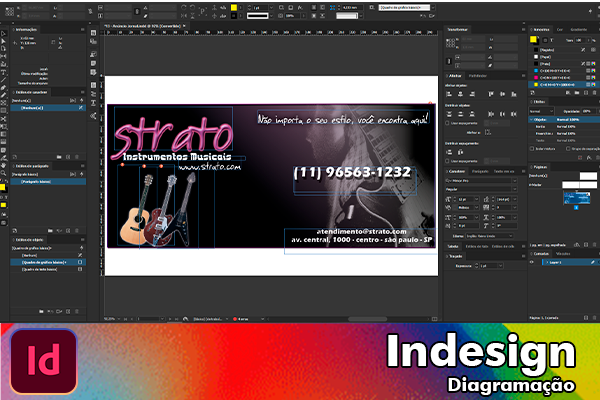Align right edges in Alinhar panel
Viewport: 600px width, 400px height.
pos(472,94)
